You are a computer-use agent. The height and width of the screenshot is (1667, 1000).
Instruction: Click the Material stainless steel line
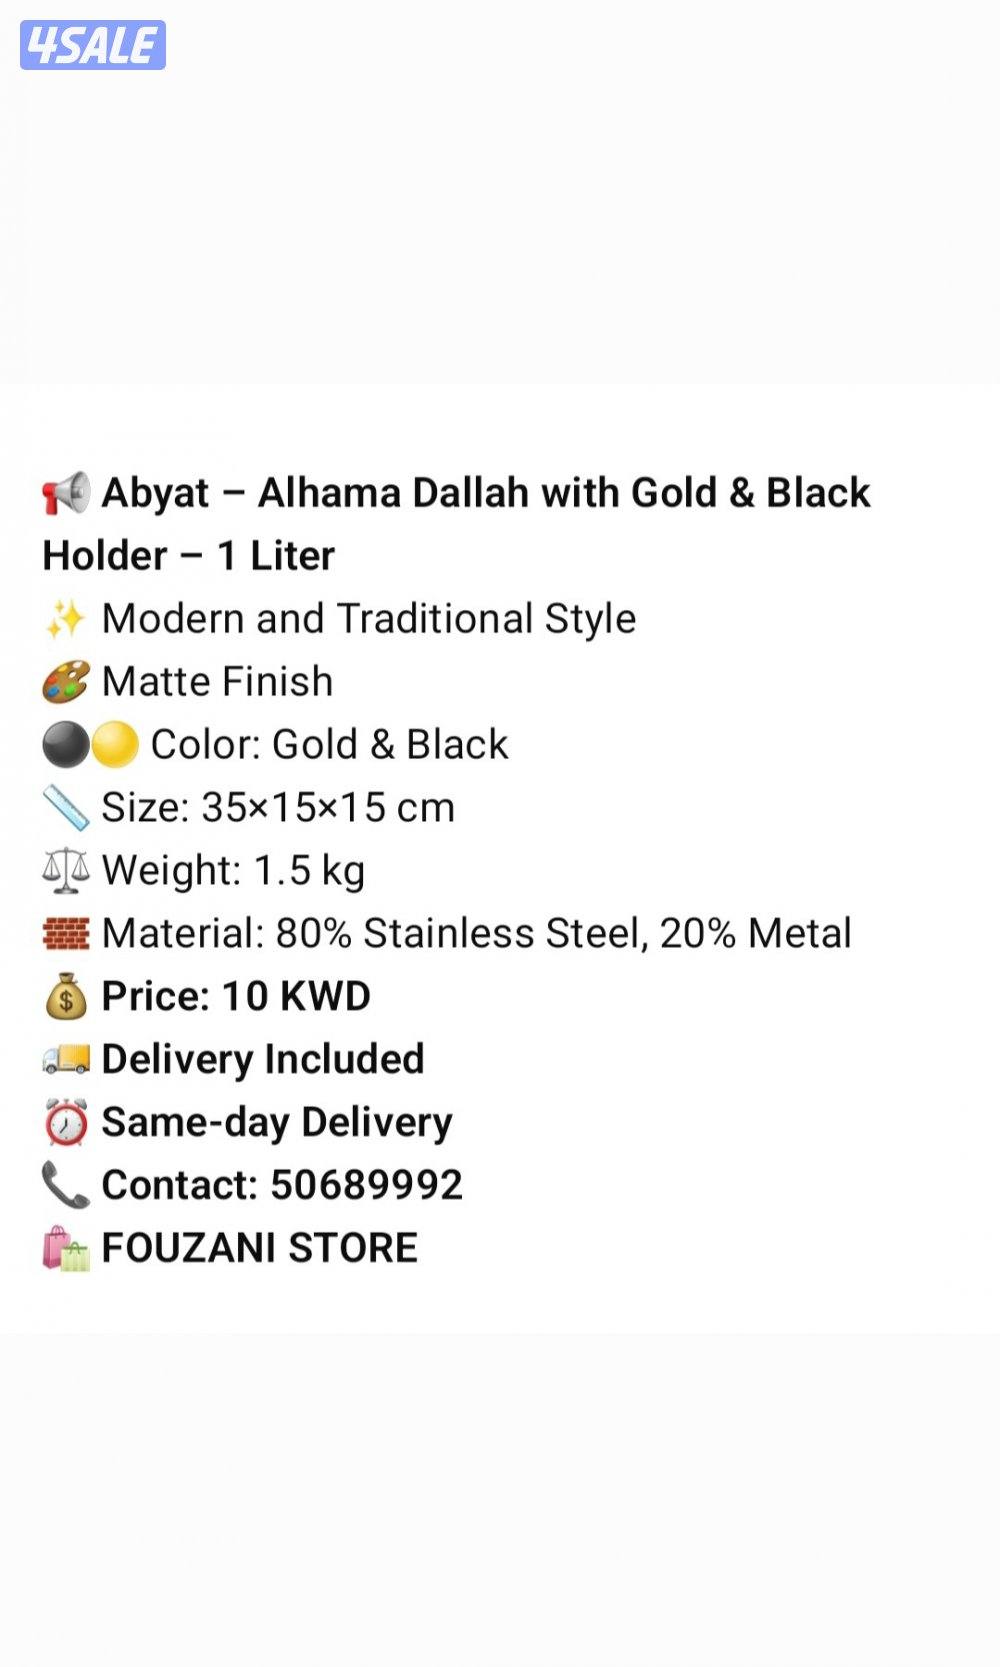coord(476,933)
